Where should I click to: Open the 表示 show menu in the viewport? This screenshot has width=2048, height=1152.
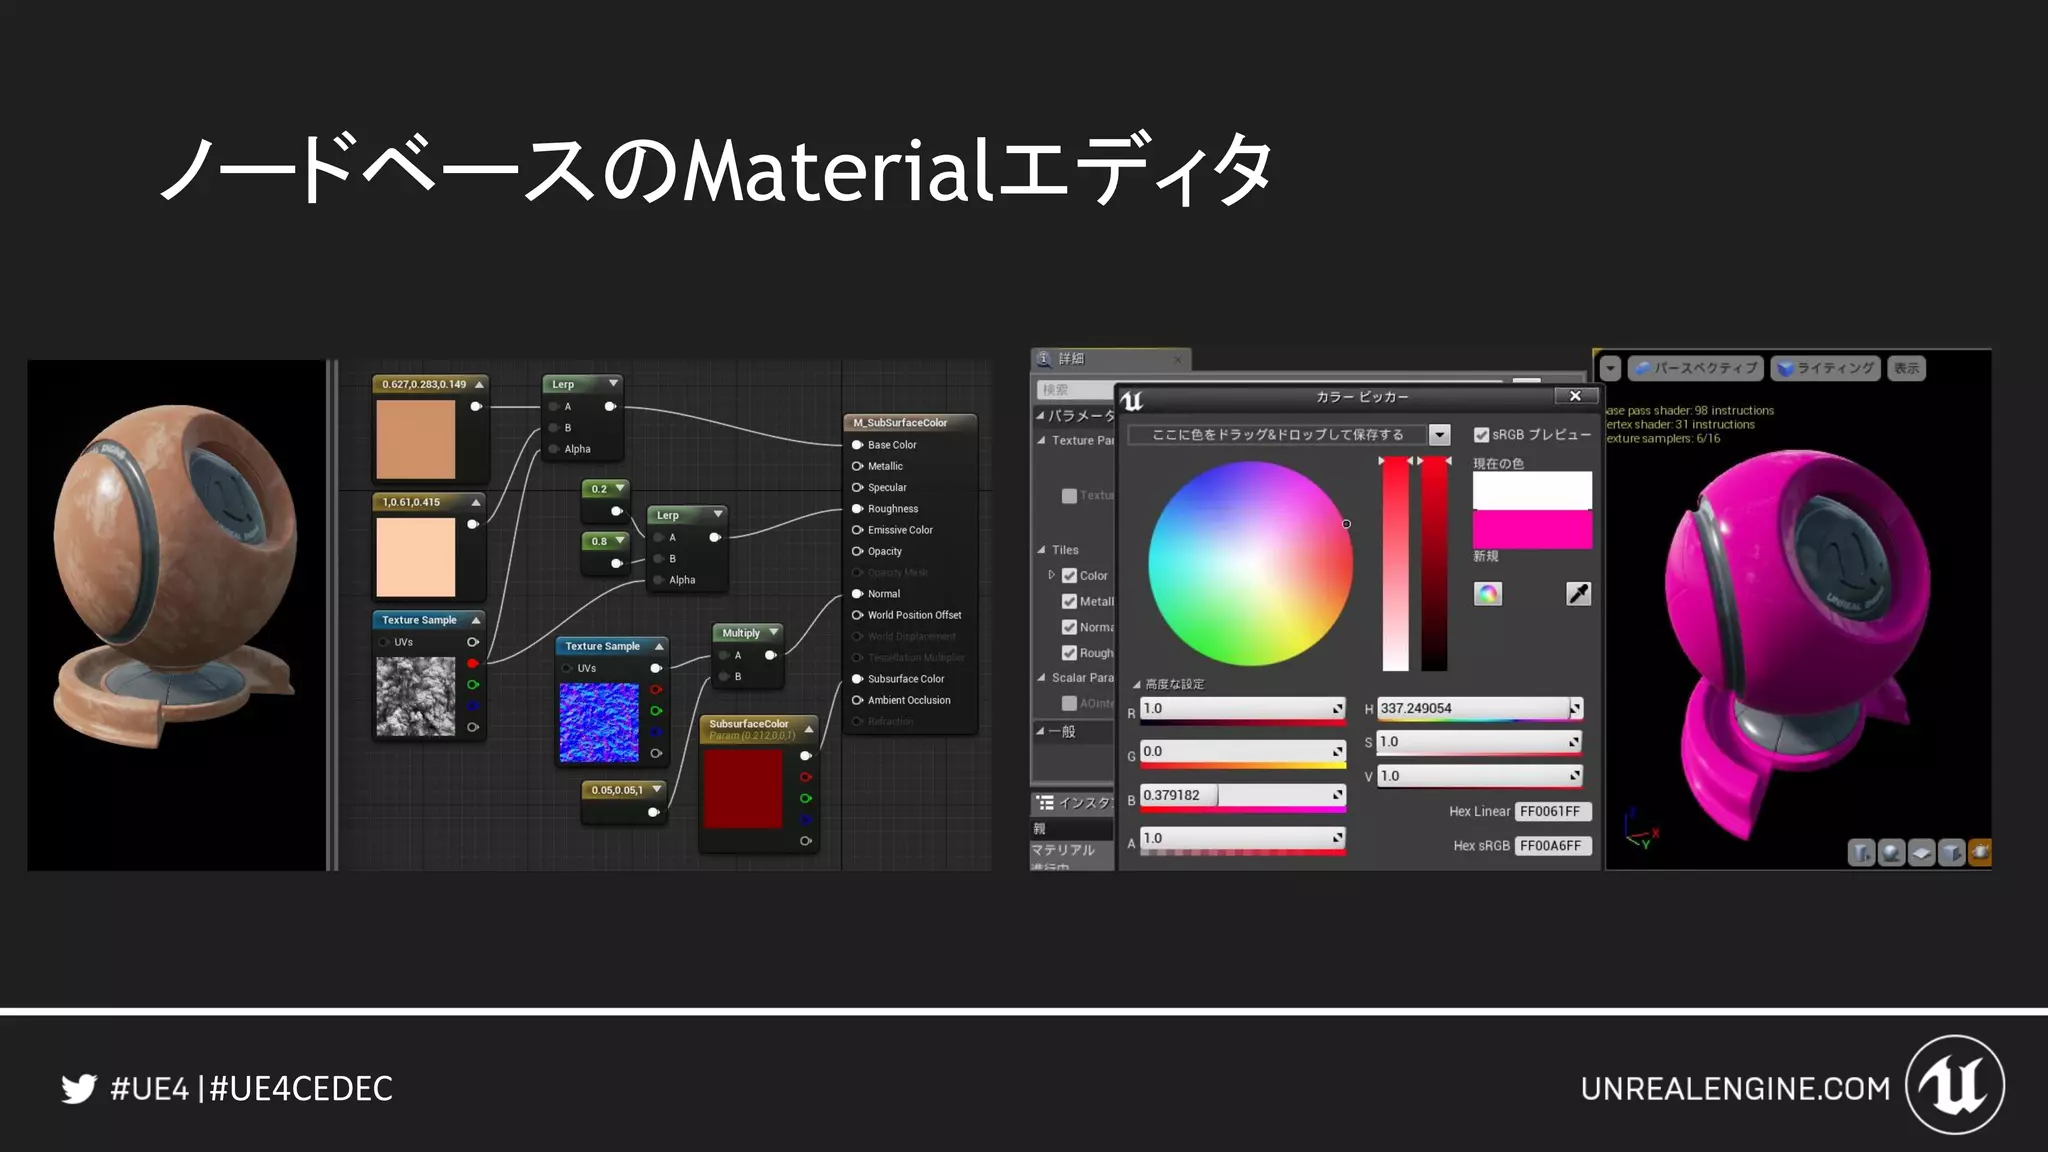[1907, 368]
